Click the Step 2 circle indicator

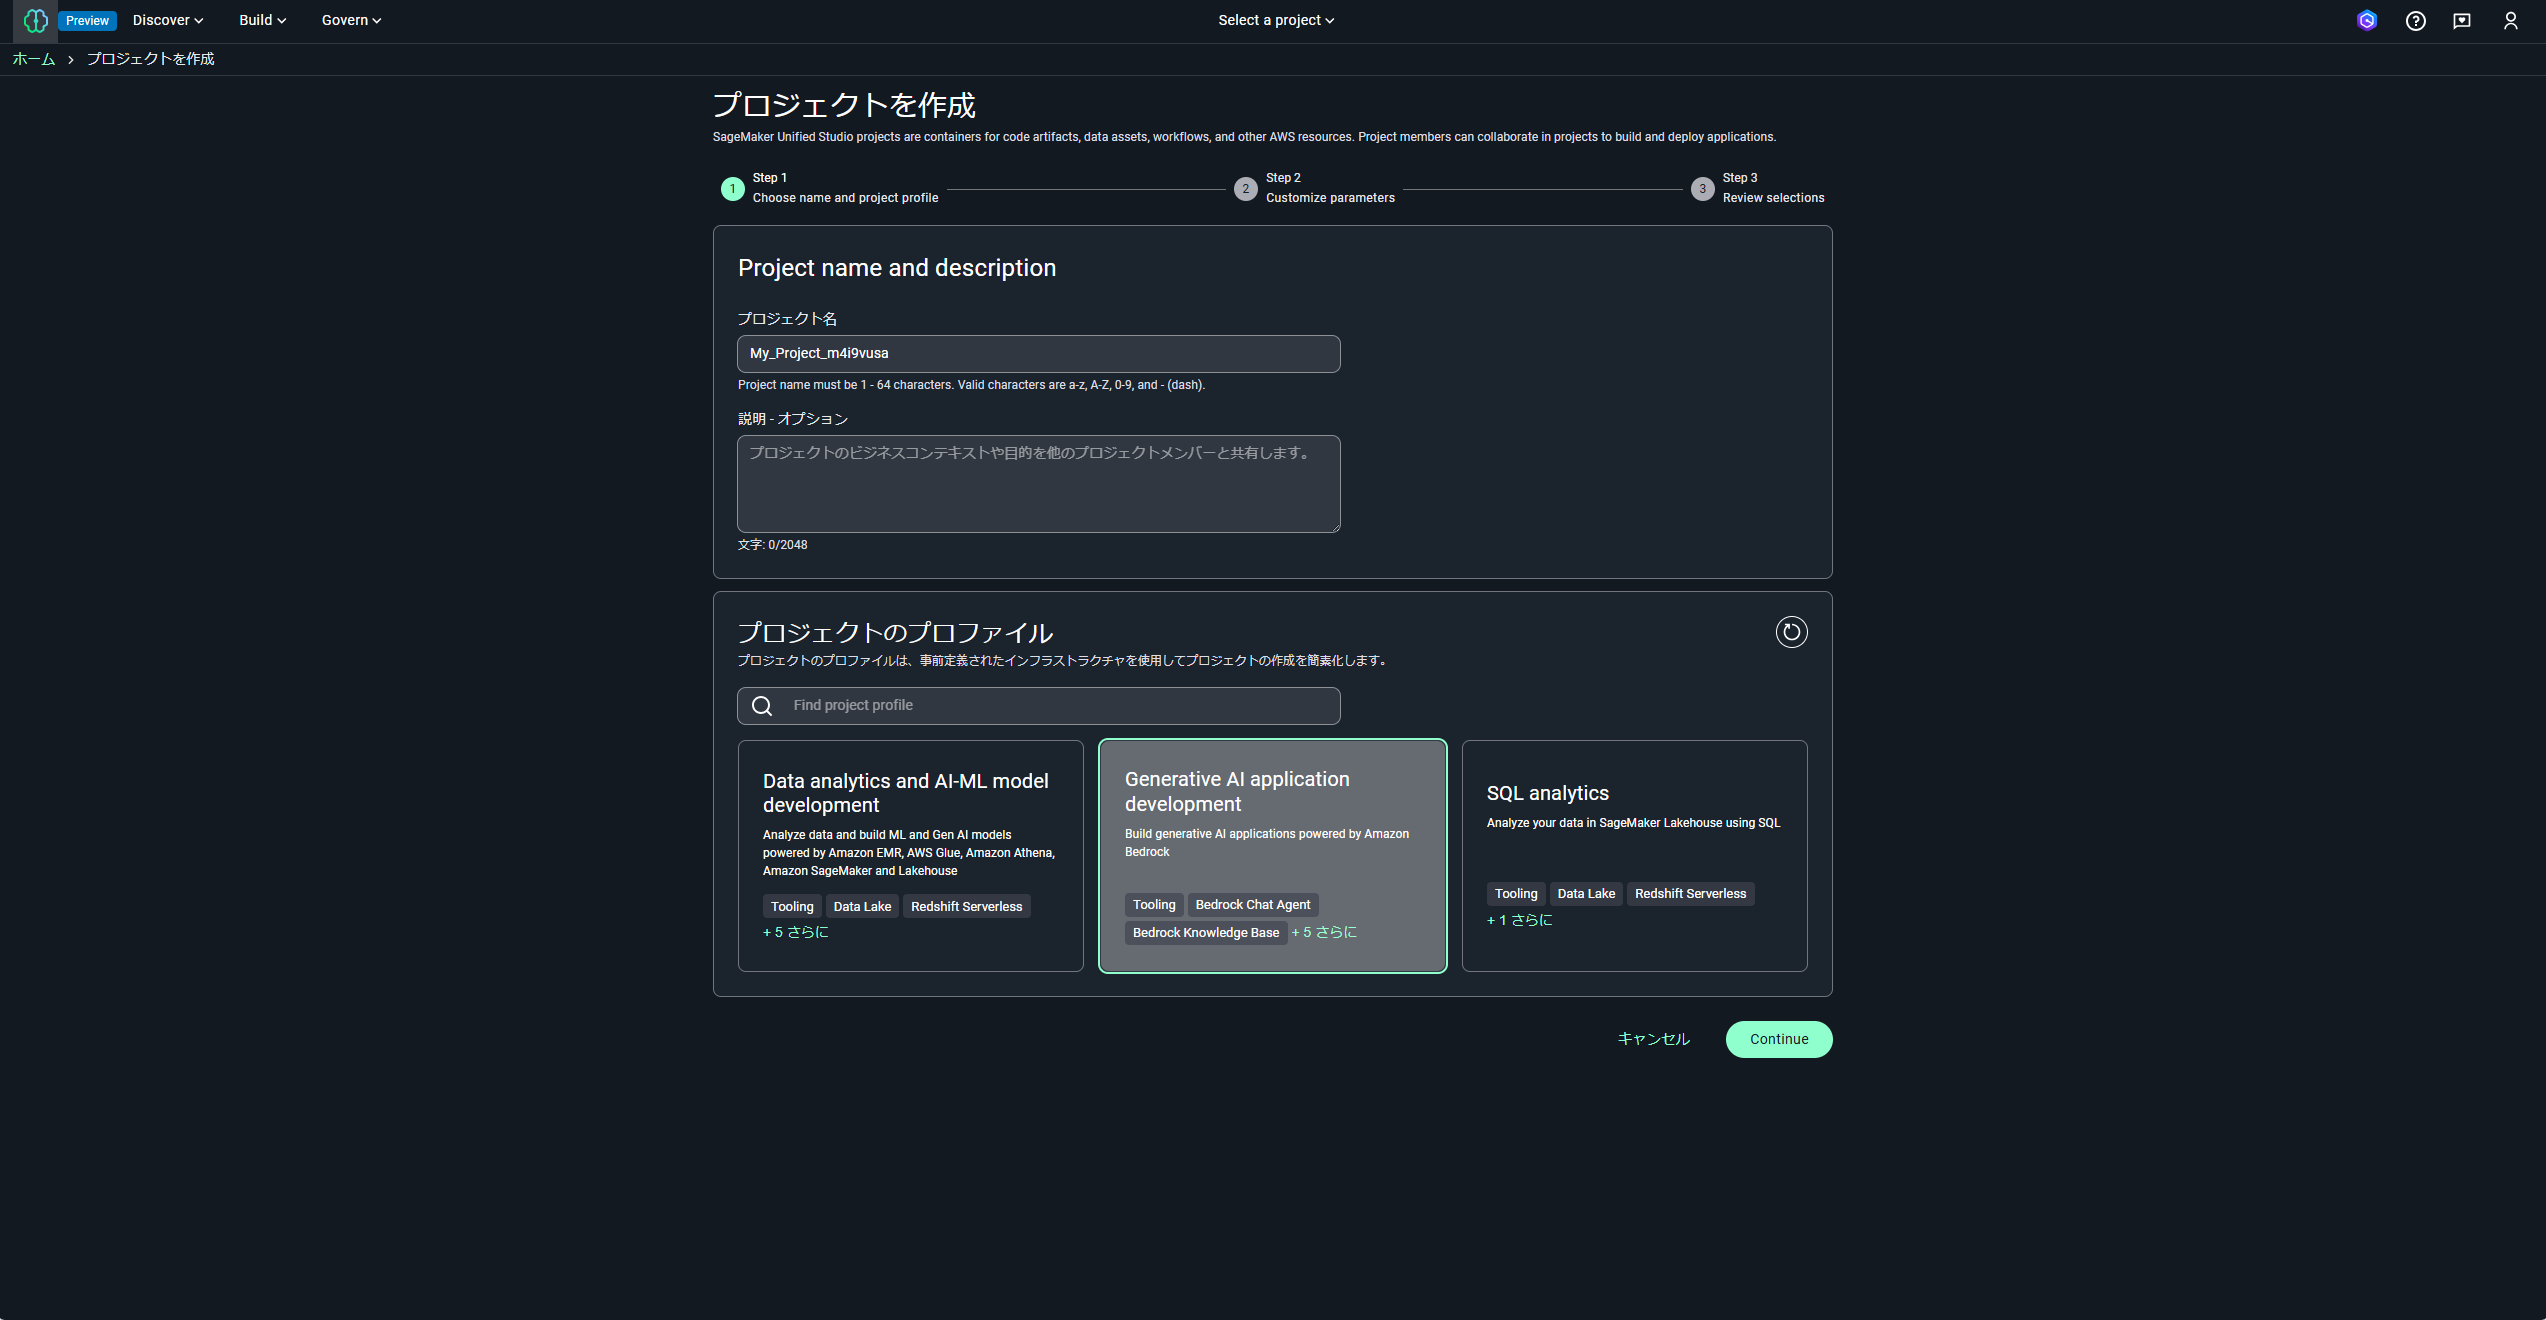pos(1245,188)
